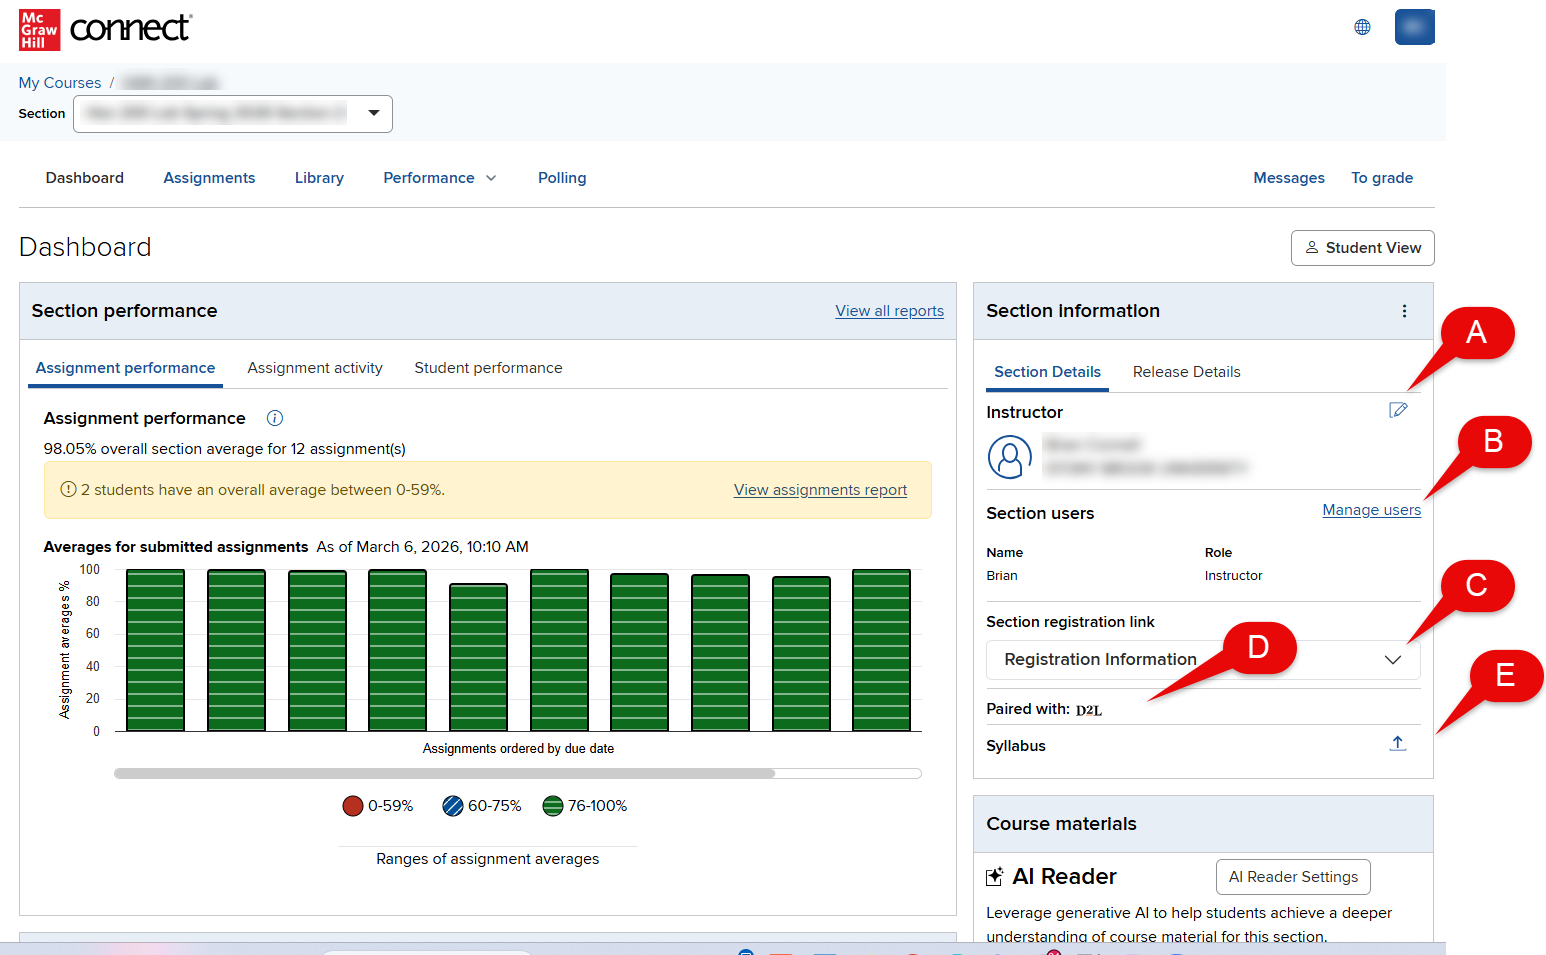
Task: Click the edit instructor pencil icon
Action: tap(1398, 410)
